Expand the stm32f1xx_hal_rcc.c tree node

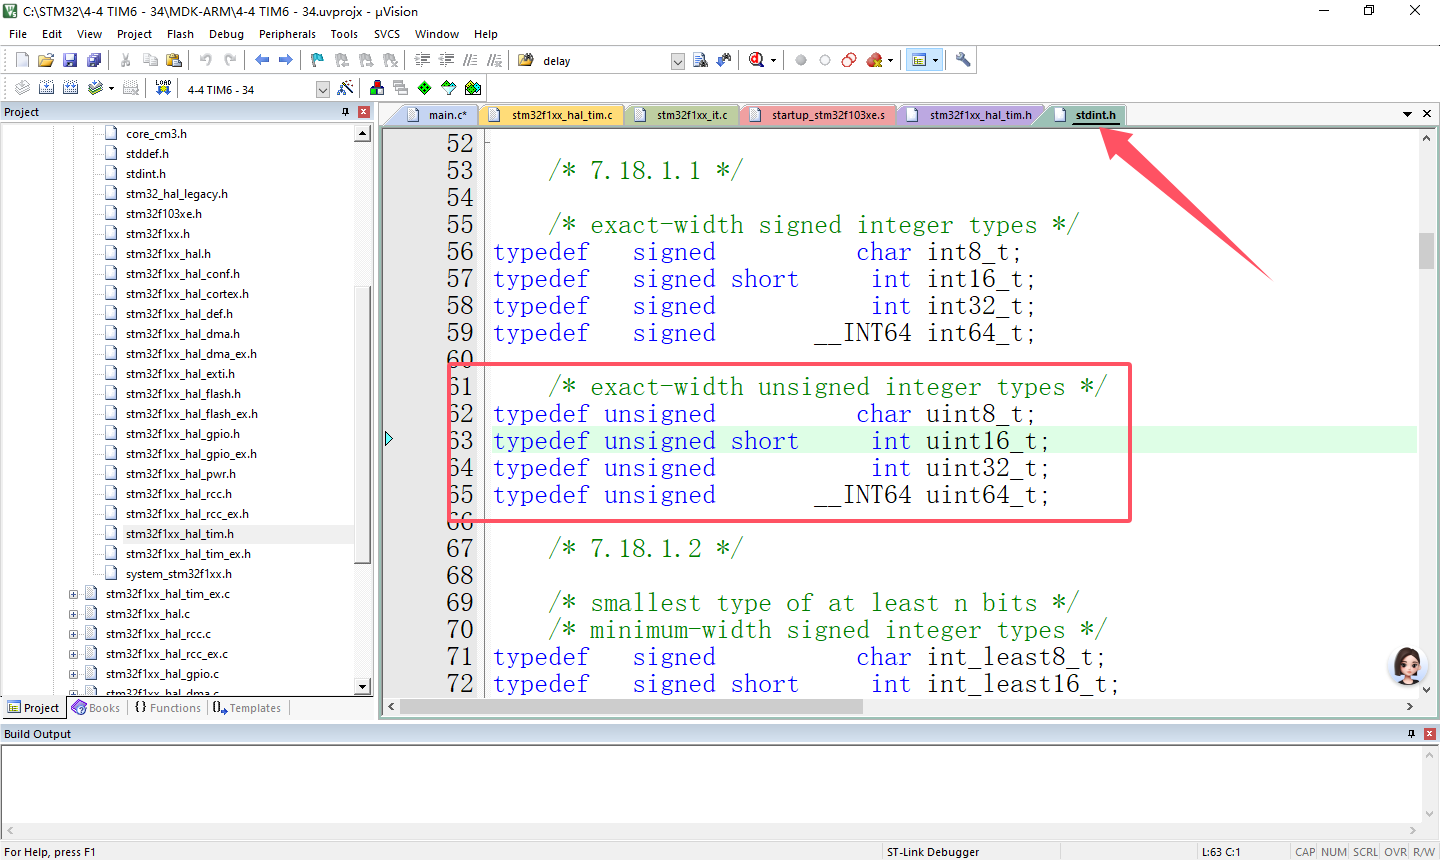pos(73,634)
